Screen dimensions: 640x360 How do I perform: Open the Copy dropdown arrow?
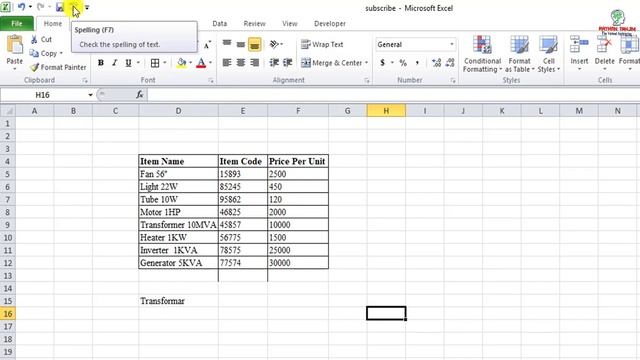[61, 53]
